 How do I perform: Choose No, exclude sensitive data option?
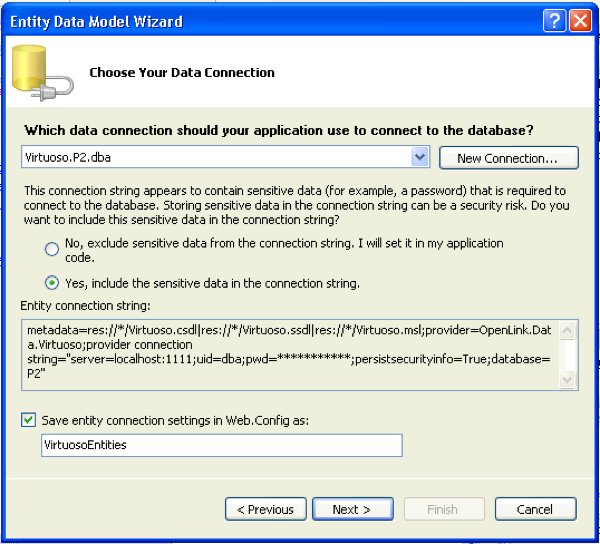click(51, 249)
